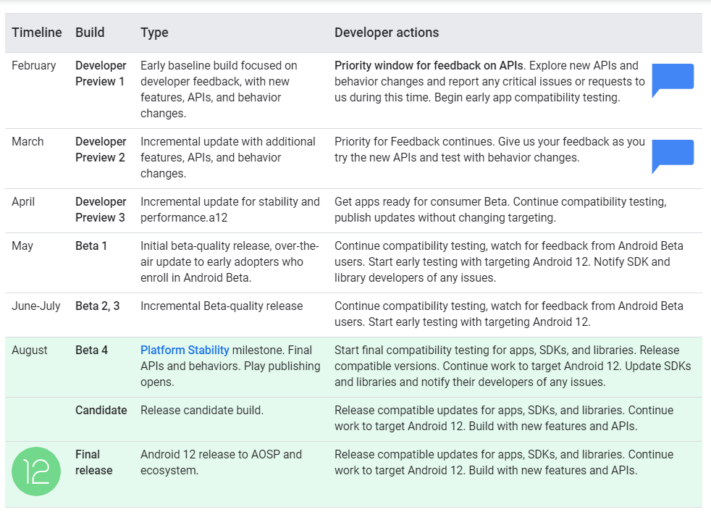Image resolution: width=711 pixels, height=512 pixels.
Task: Open the Platform Stability link
Action: [x=185, y=350]
